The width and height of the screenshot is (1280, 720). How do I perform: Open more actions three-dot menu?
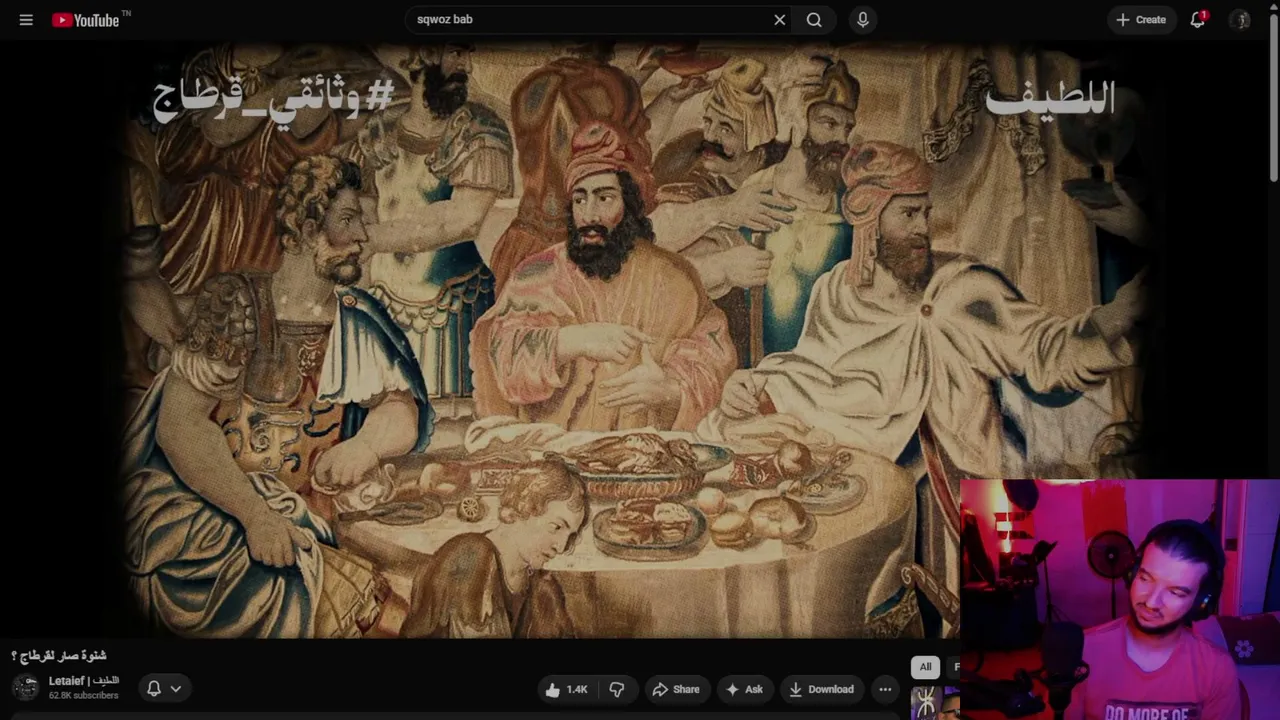[885, 689]
